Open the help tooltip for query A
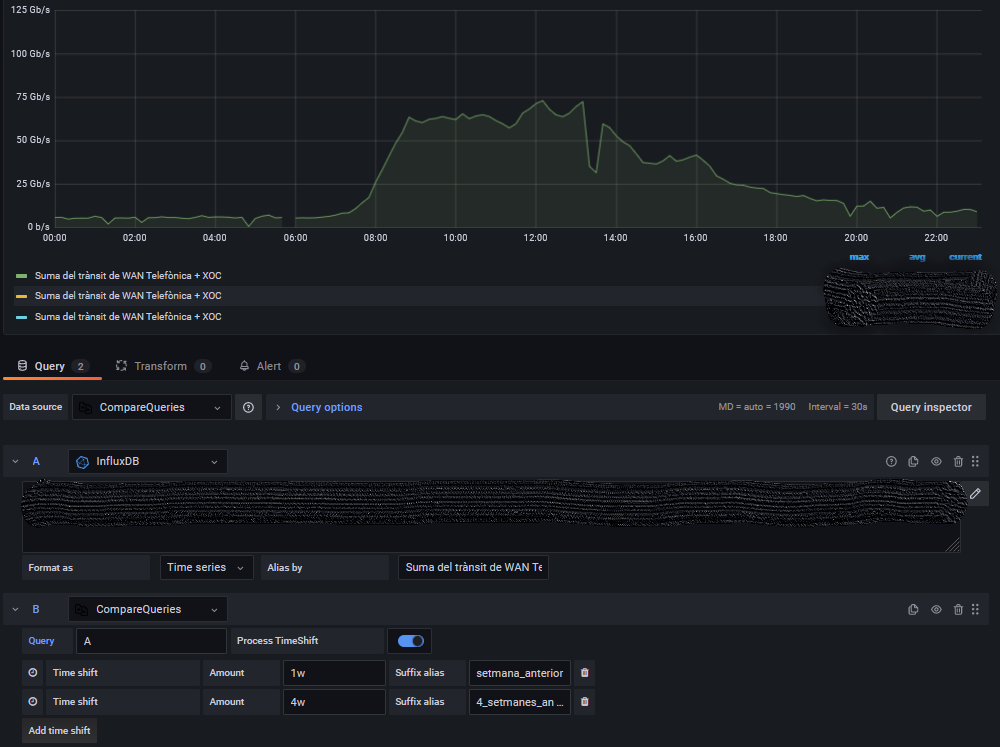Screen dimensions: 1000x747 tap(891, 461)
